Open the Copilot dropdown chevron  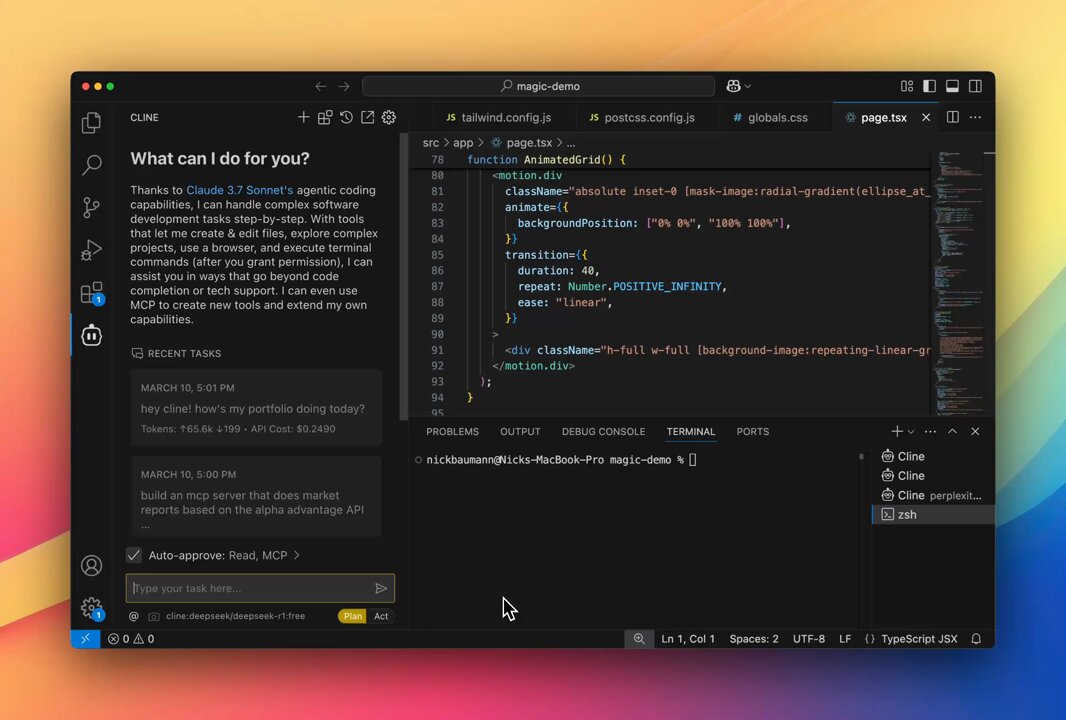748,86
